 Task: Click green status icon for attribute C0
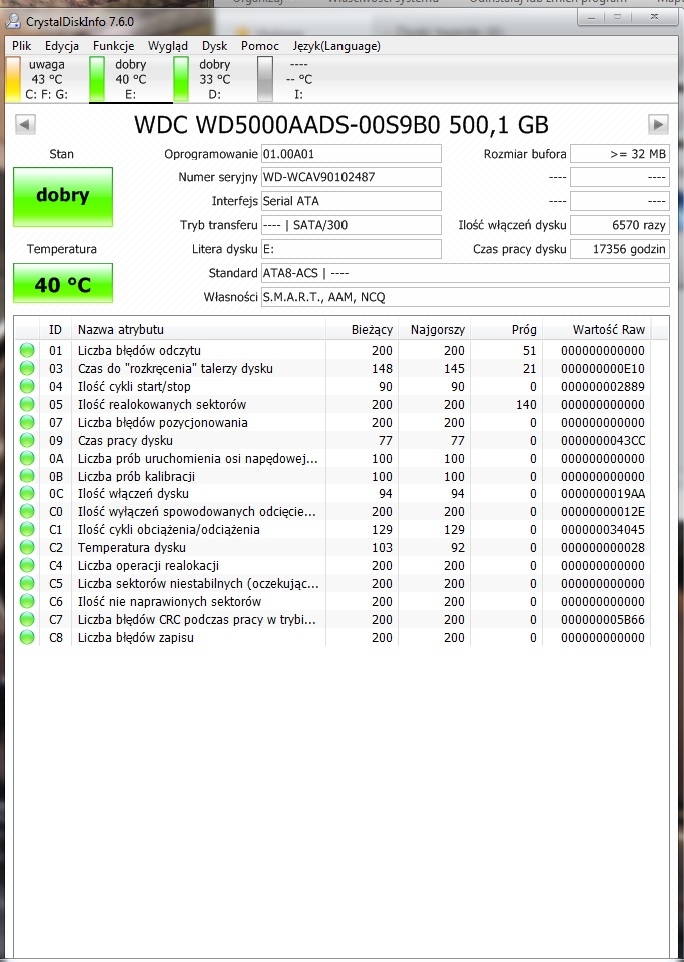pos(27,512)
